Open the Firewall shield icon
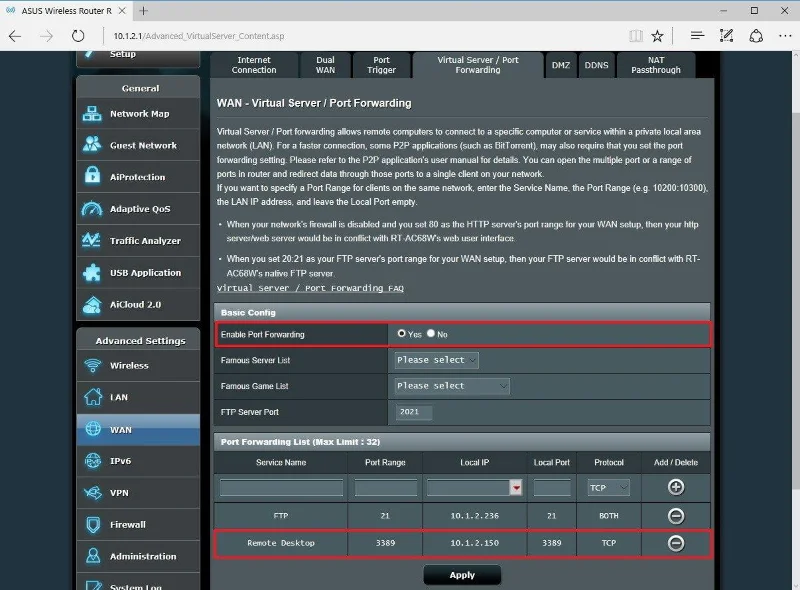The height and width of the screenshot is (590, 800). [x=93, y=524]
